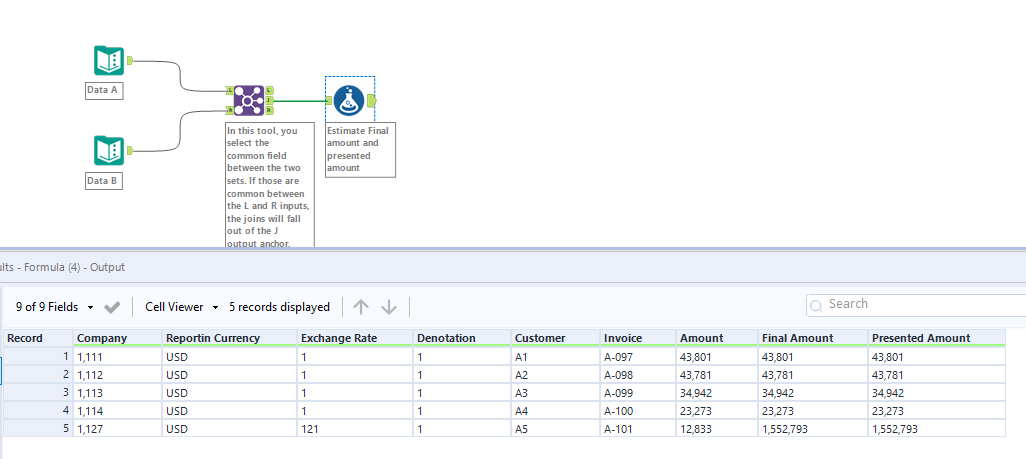This screenshot has height=459, width=1026.
Task: Open the 9 of 9 Fields dropdown
Action: pos(56,307)
